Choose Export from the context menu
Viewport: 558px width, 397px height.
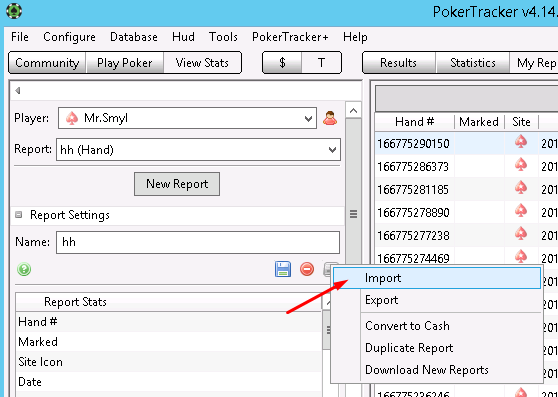(437, 300)
